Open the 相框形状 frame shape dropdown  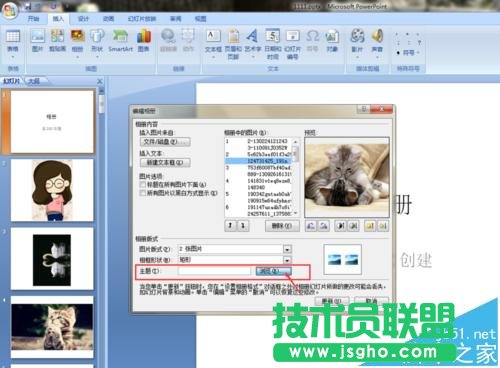(x=287, y=260)
